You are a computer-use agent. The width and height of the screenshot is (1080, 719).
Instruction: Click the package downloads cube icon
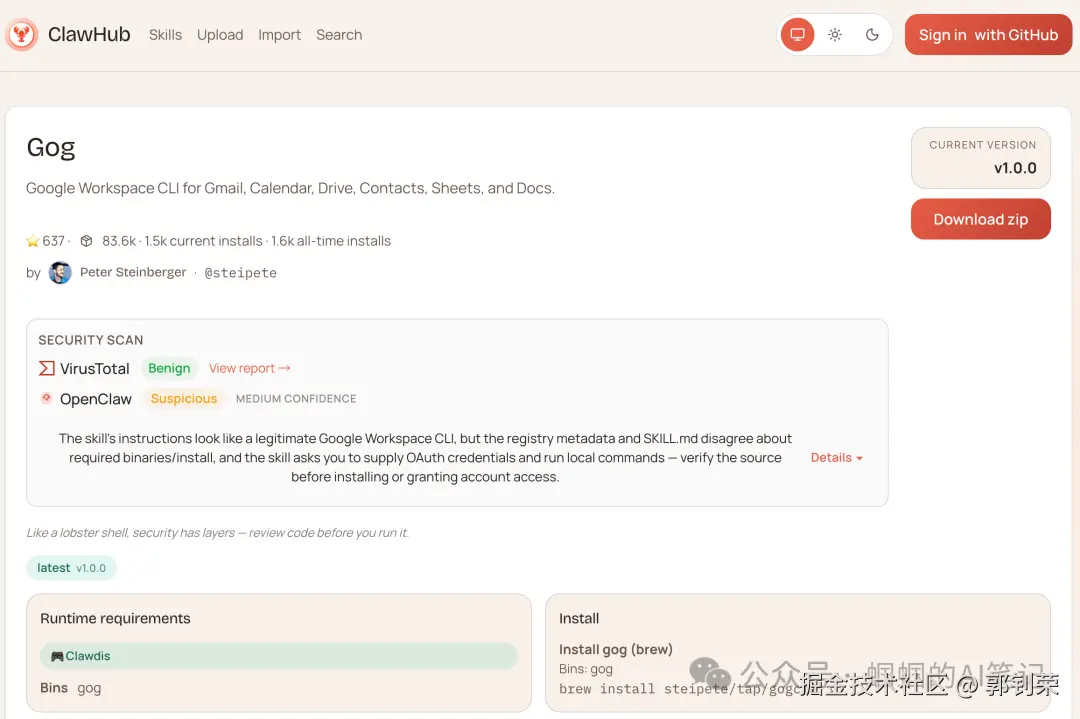pyautogui.click(x=86, y=241)
